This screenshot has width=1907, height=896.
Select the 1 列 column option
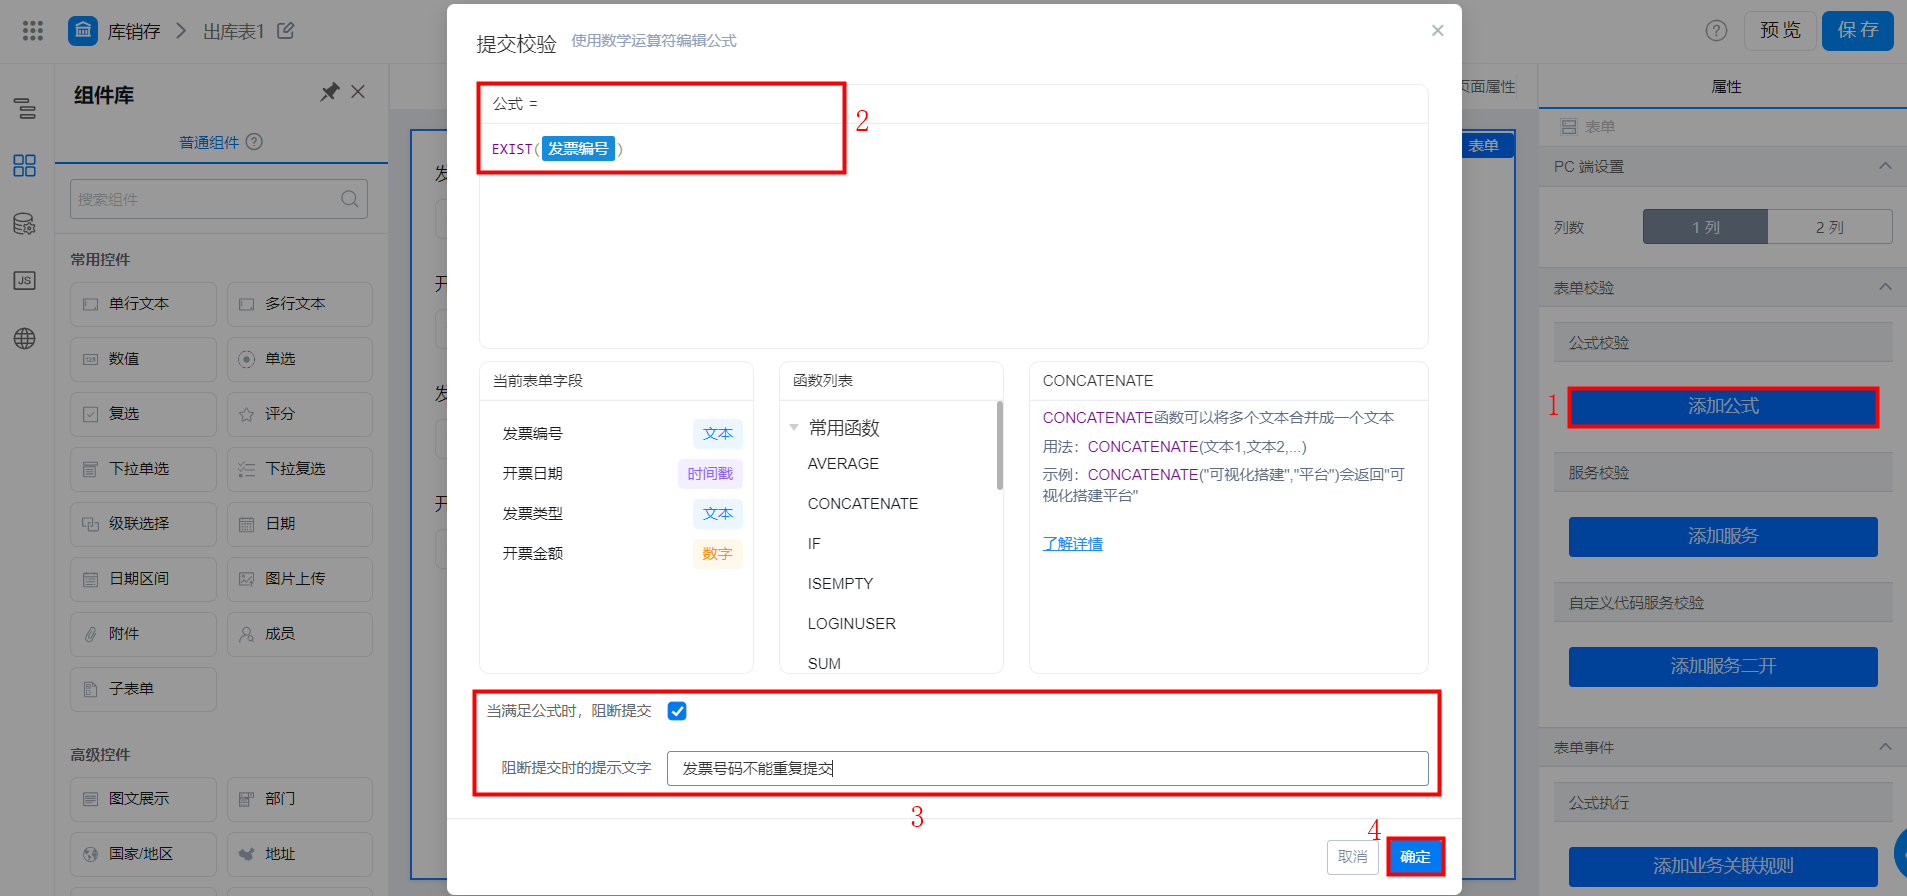tap(1705, 227)
